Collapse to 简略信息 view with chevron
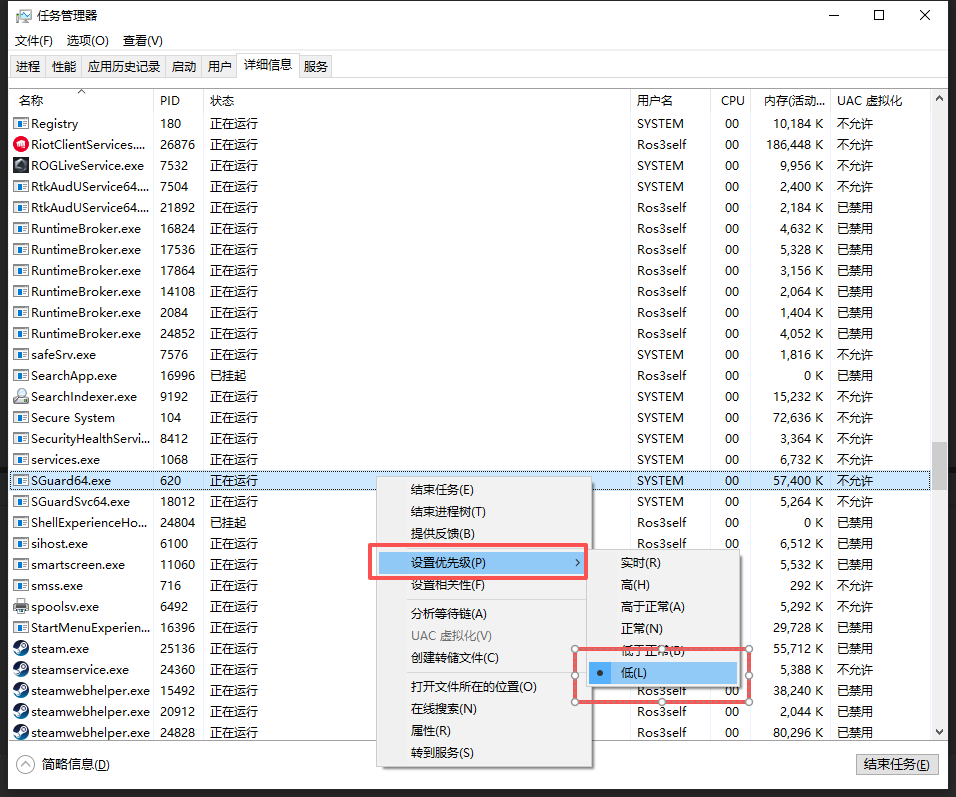The height and width of the screenshot is (797, 956). pos(25,765)
